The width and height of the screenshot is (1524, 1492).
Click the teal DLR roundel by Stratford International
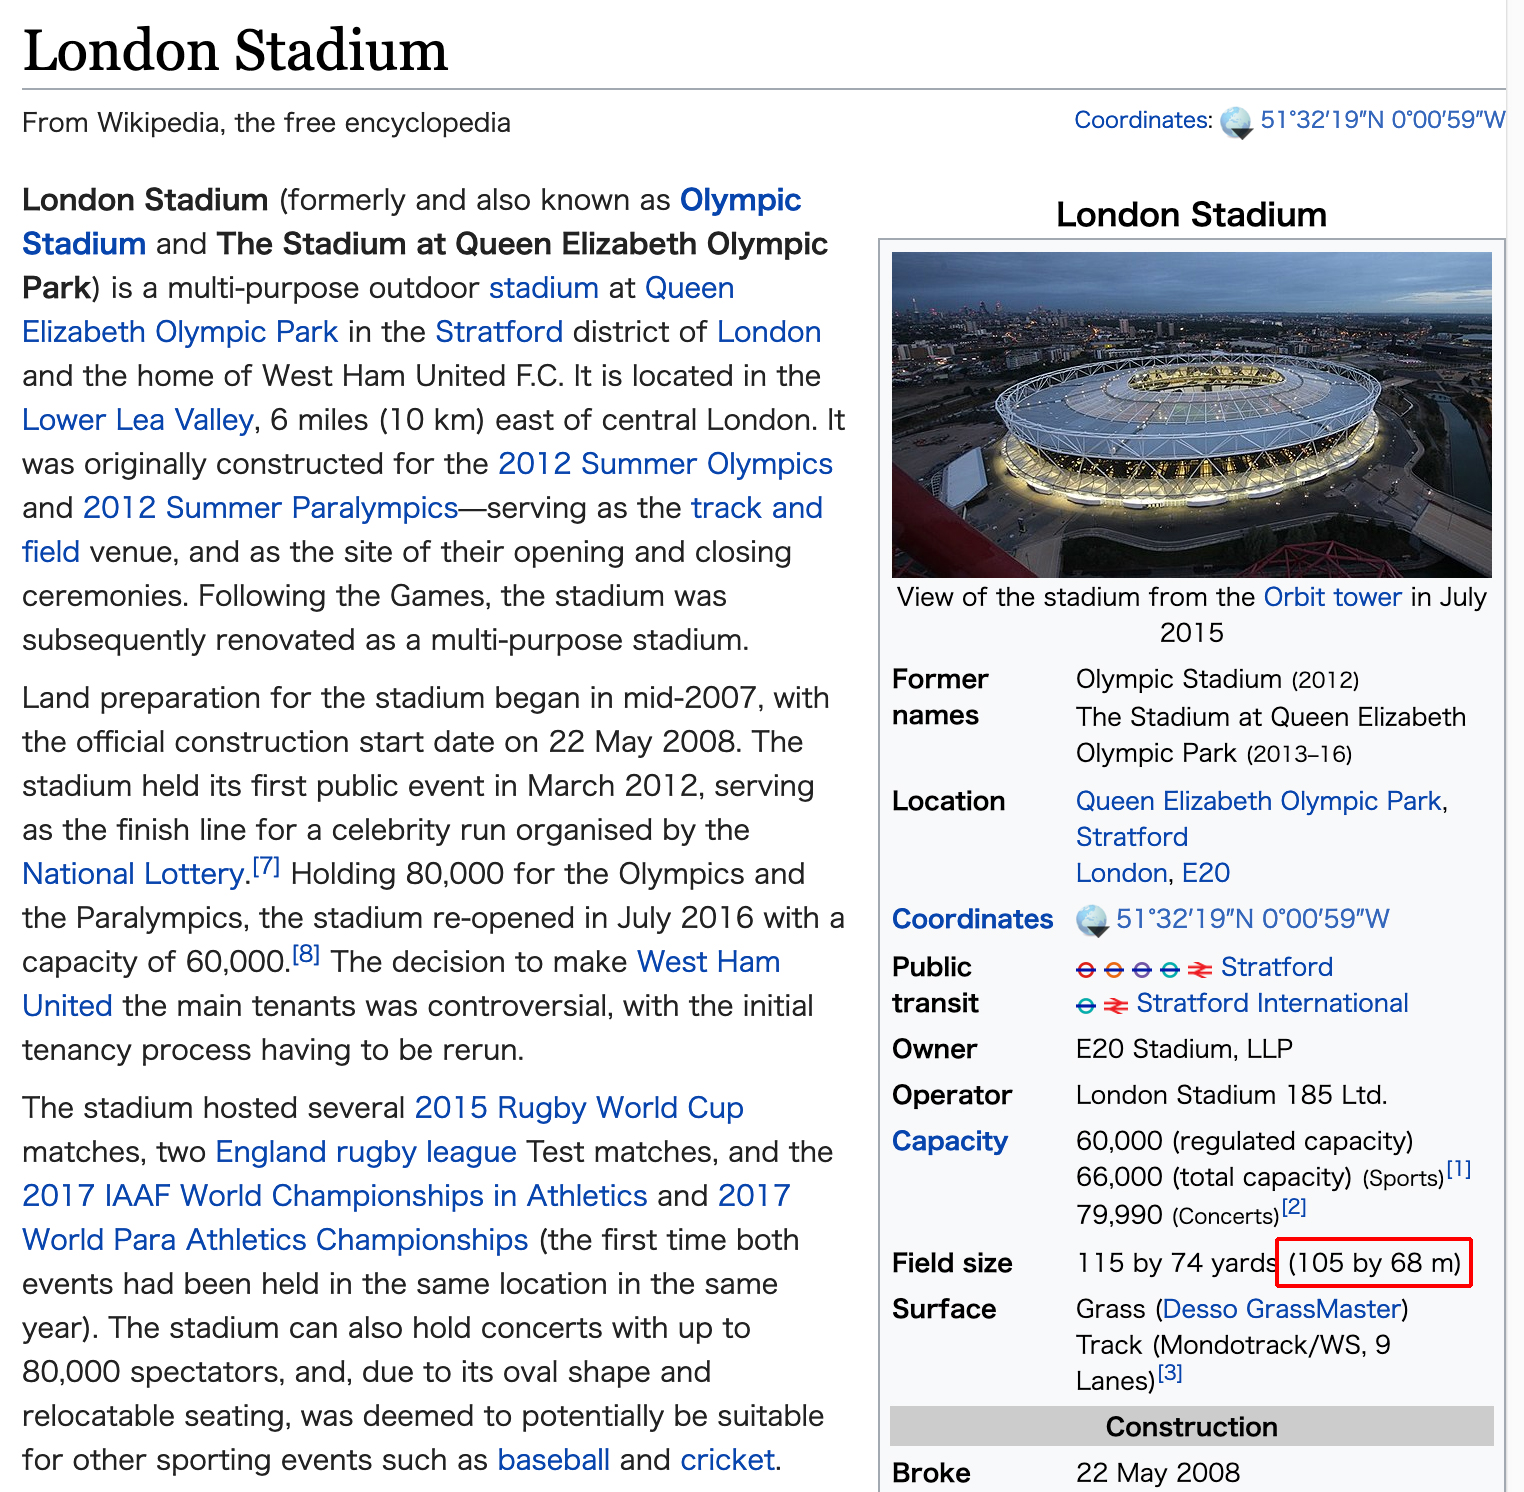[x=1086, y=1005]
